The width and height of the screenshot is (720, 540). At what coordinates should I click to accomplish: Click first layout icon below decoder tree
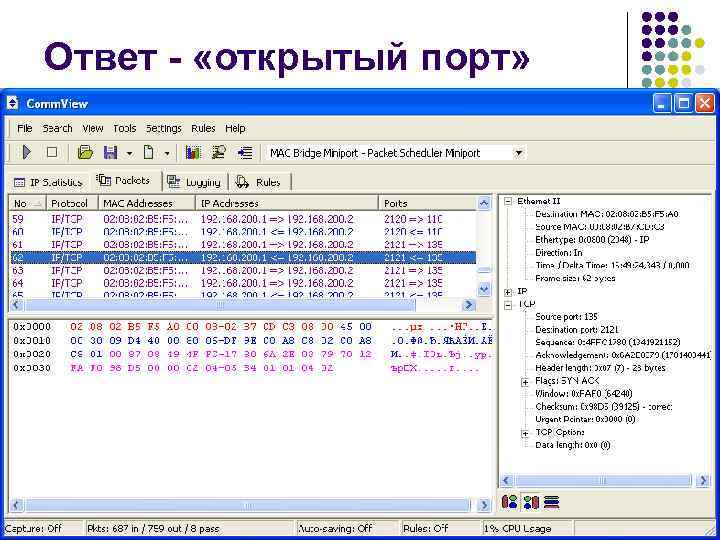coord(510,502)
